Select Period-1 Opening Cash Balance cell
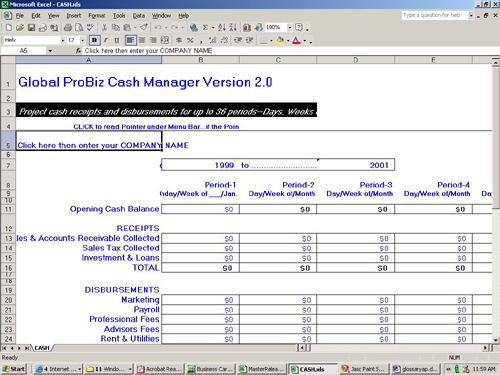Viewport: 500px width, 375px height. pyautogui.click(x=201, y=209)
